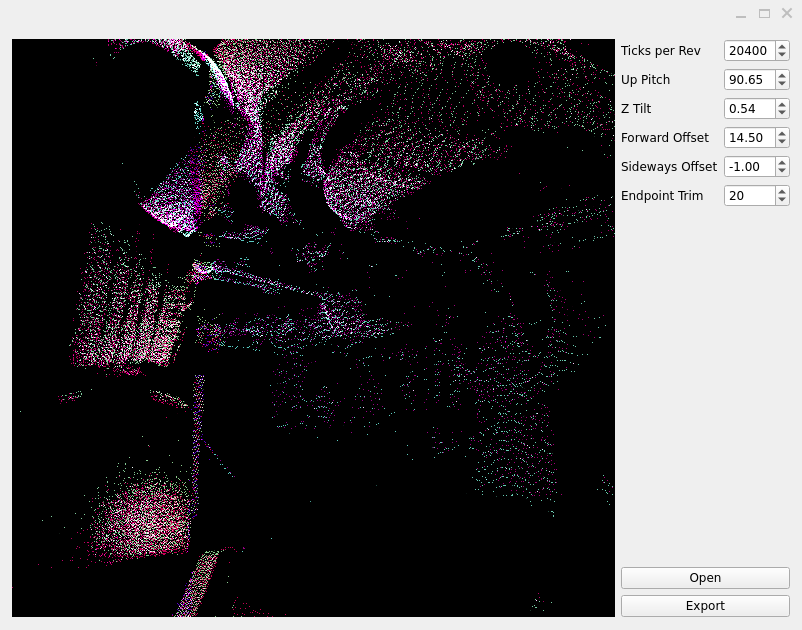Export the point cloud with Export button
The height and width of the screenshot is (630, 802).
tap(705, 606)
